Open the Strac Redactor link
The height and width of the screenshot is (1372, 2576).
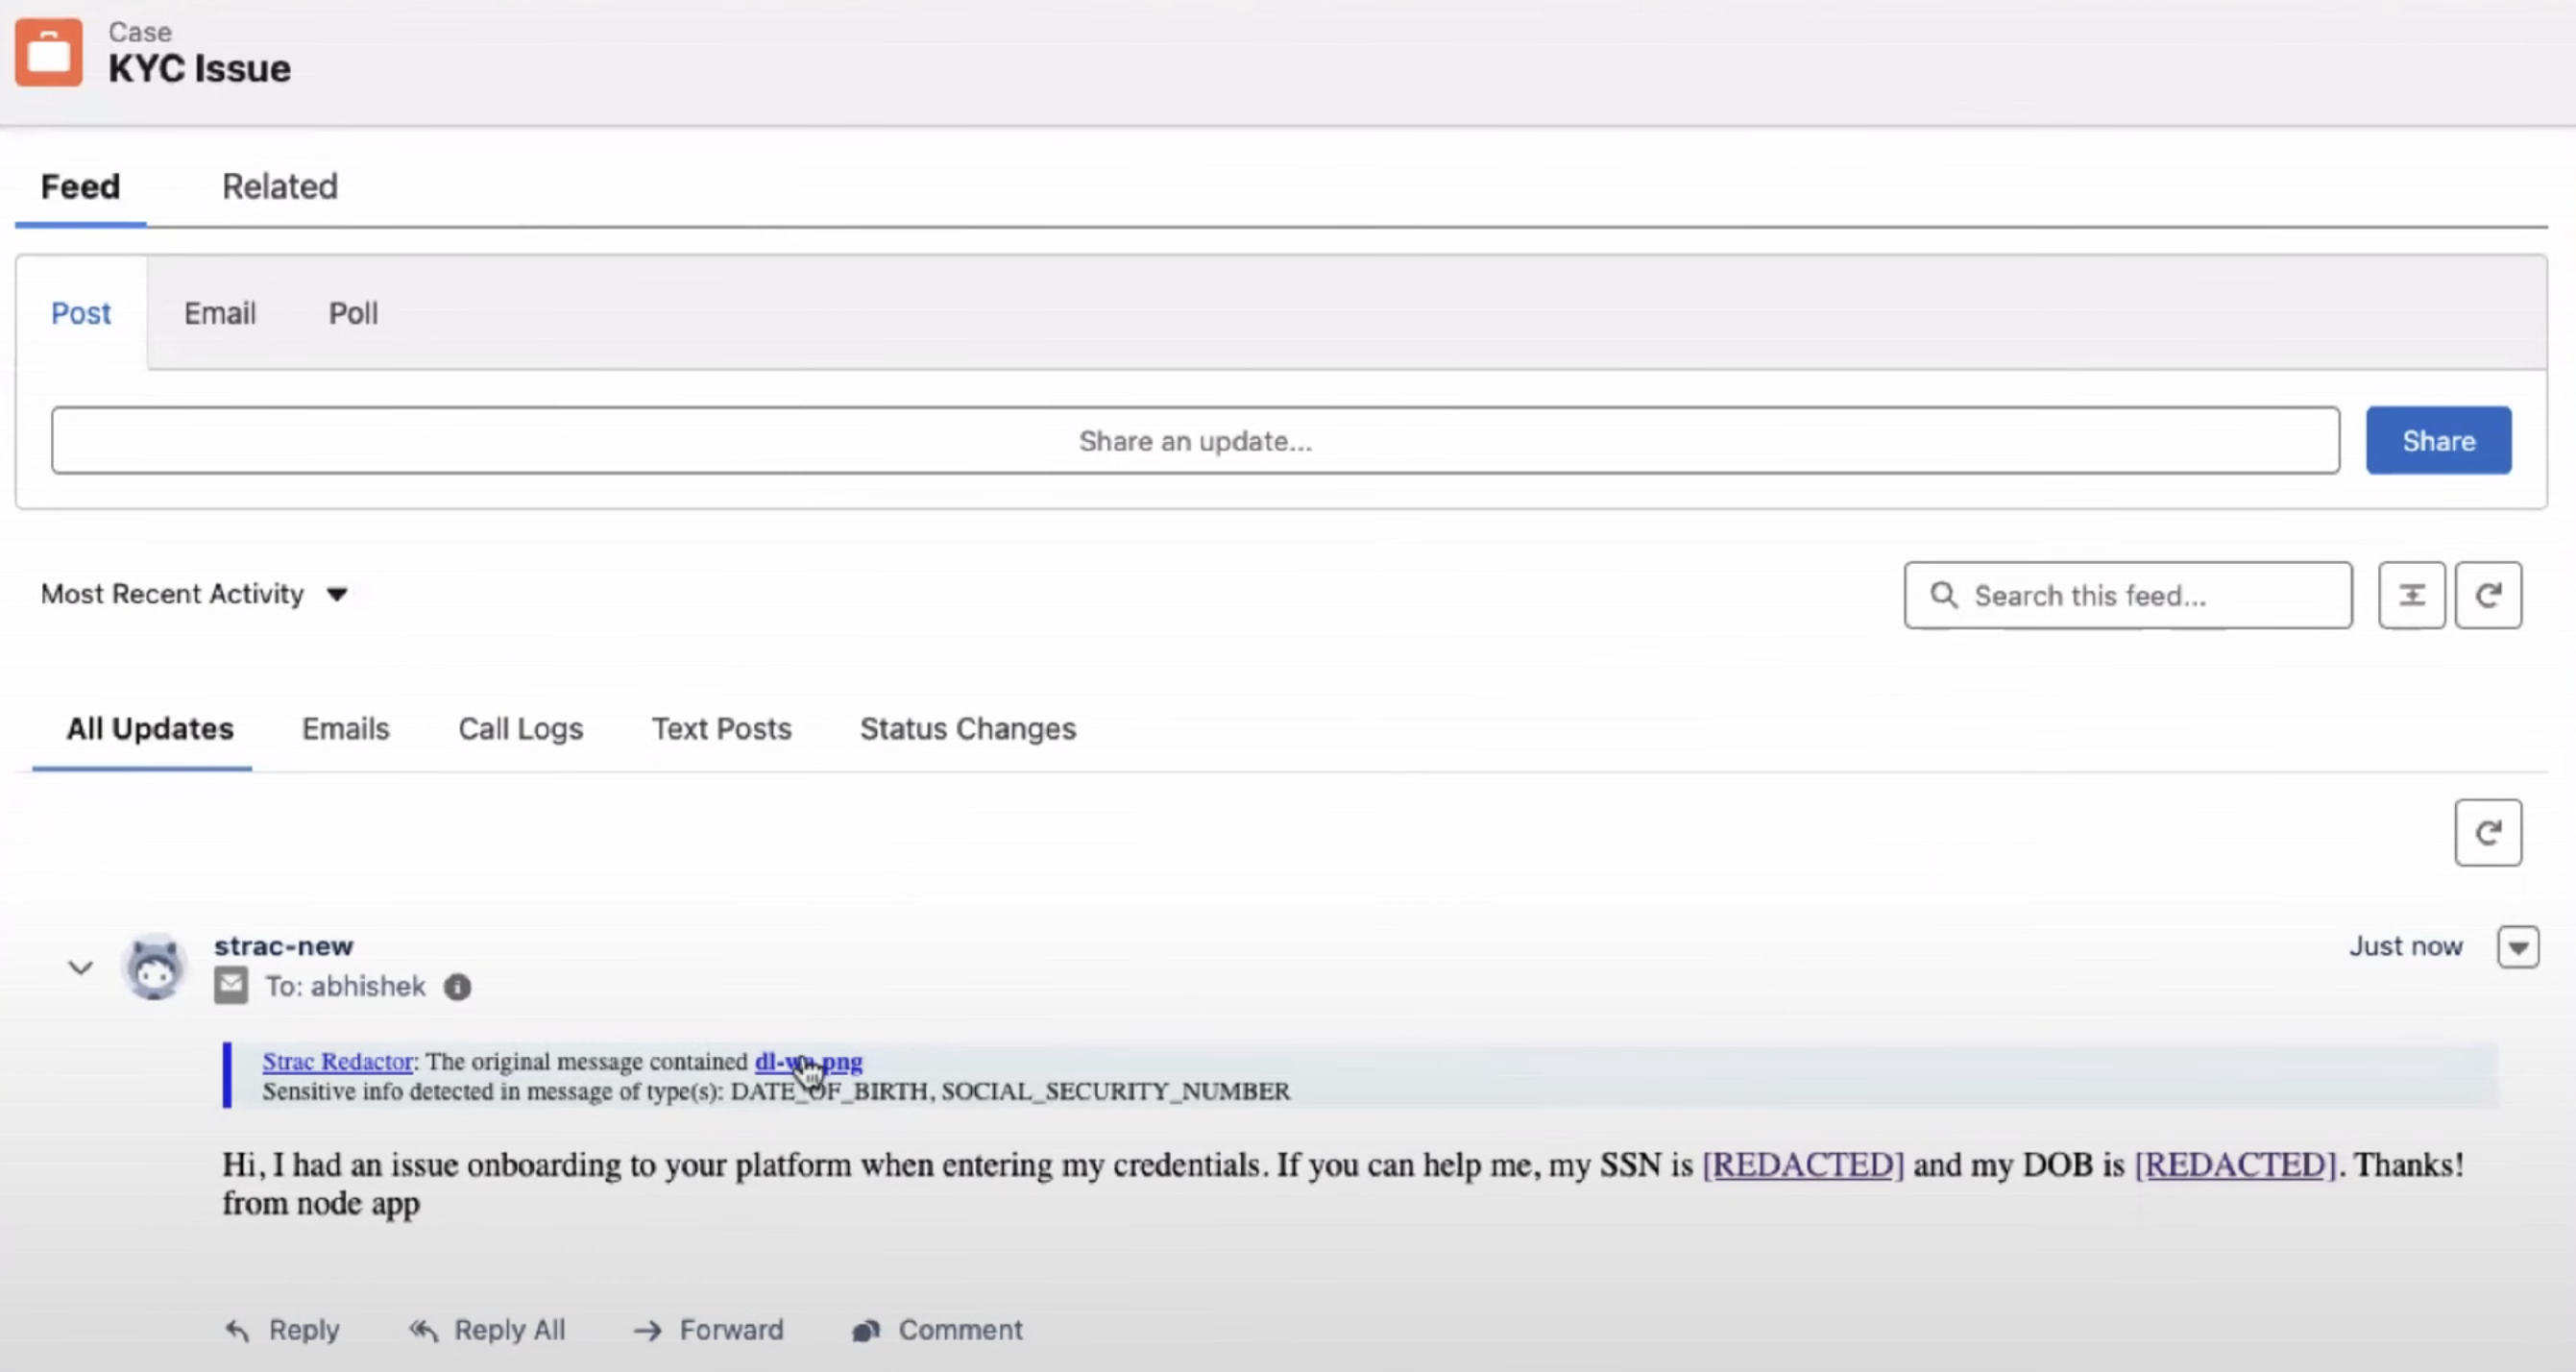[336, 1061]
